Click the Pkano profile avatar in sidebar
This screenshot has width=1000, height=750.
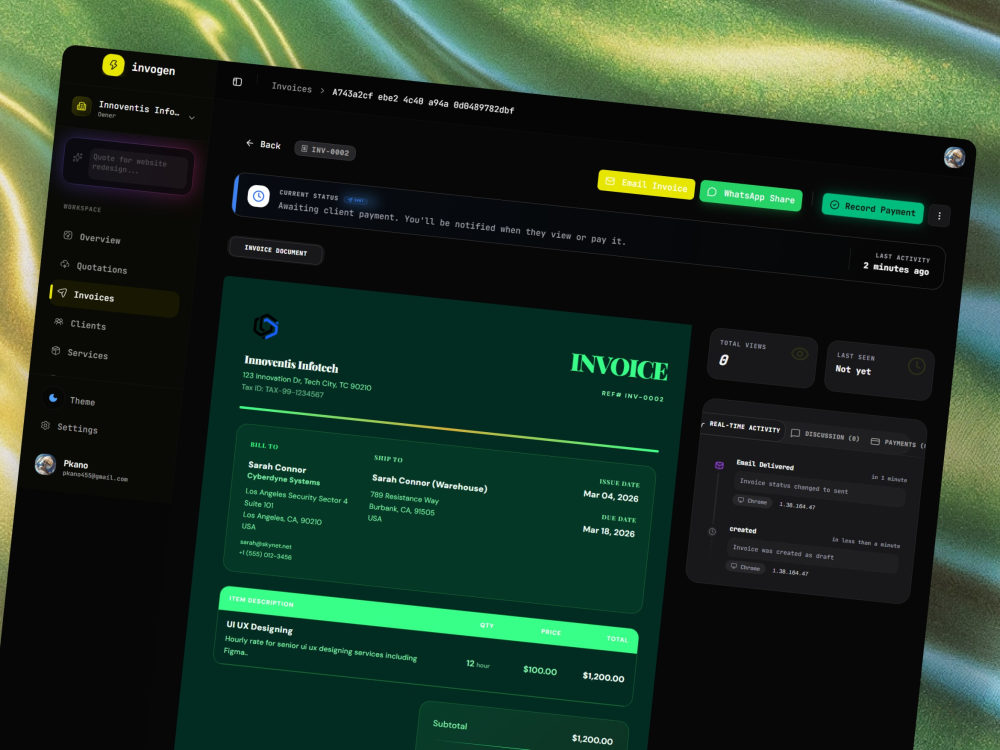click(x=45, y=464)
